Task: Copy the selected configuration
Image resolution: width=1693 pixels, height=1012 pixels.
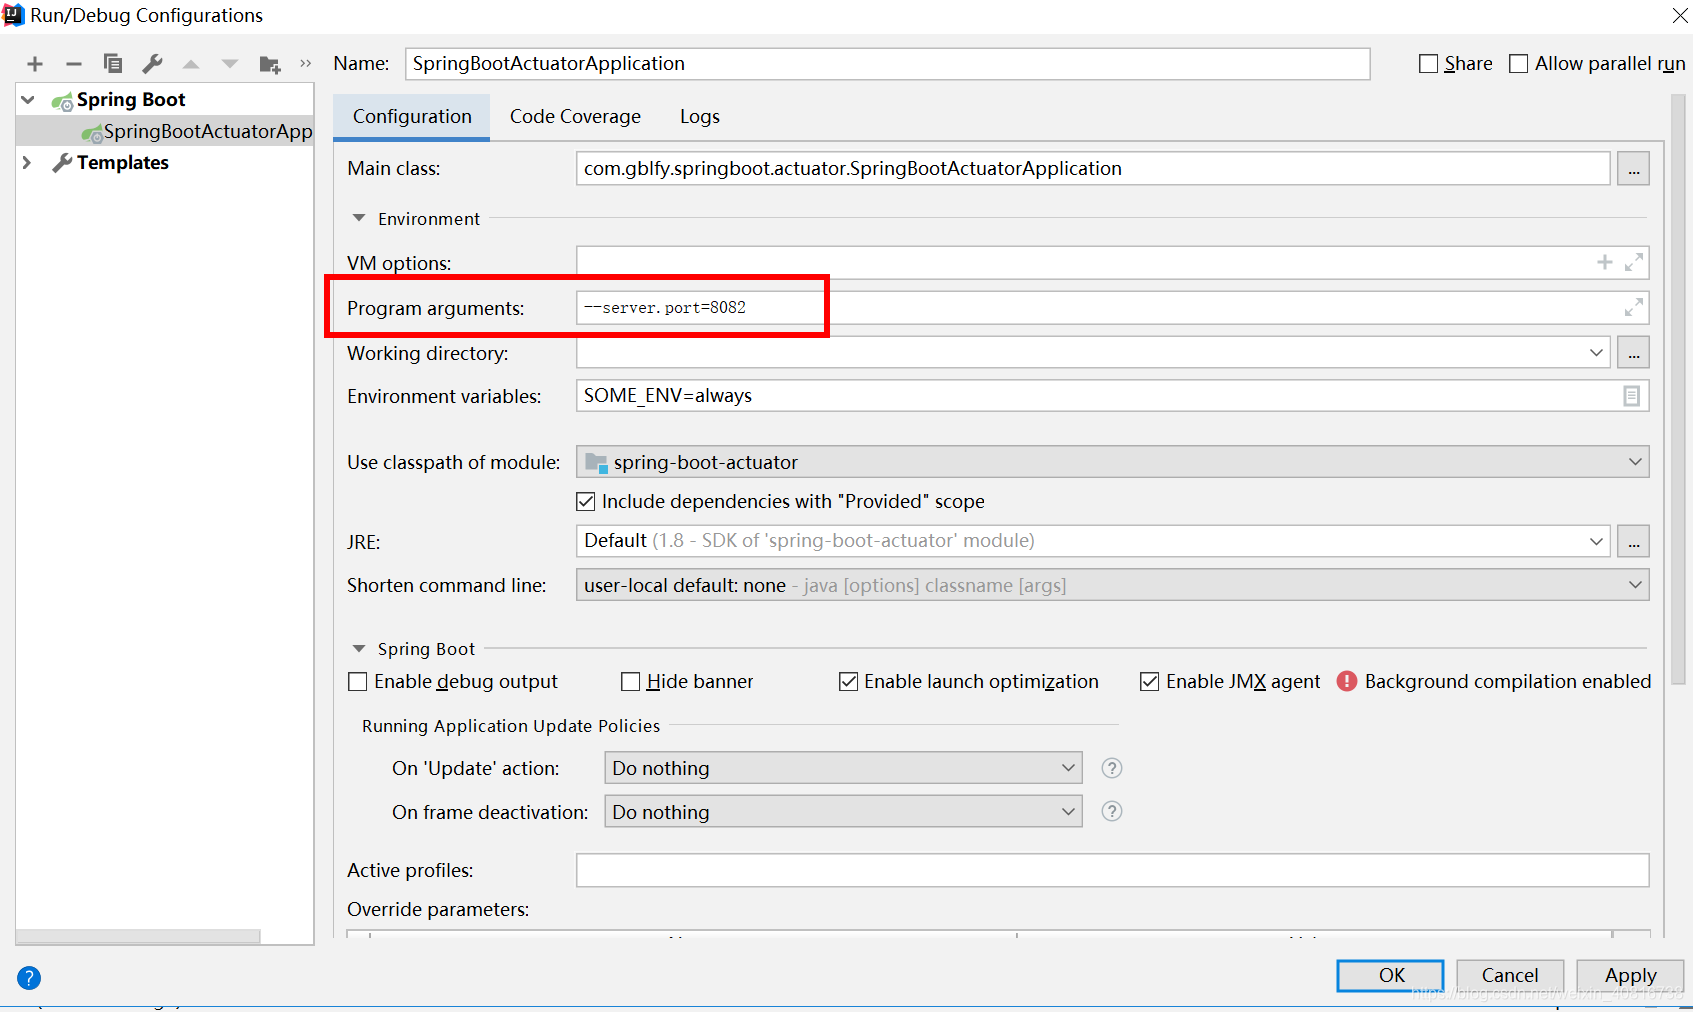Action: coord(113,64)
